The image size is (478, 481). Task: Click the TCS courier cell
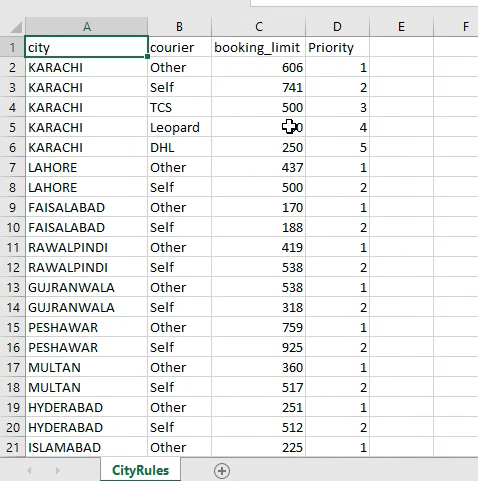(179, 107)
